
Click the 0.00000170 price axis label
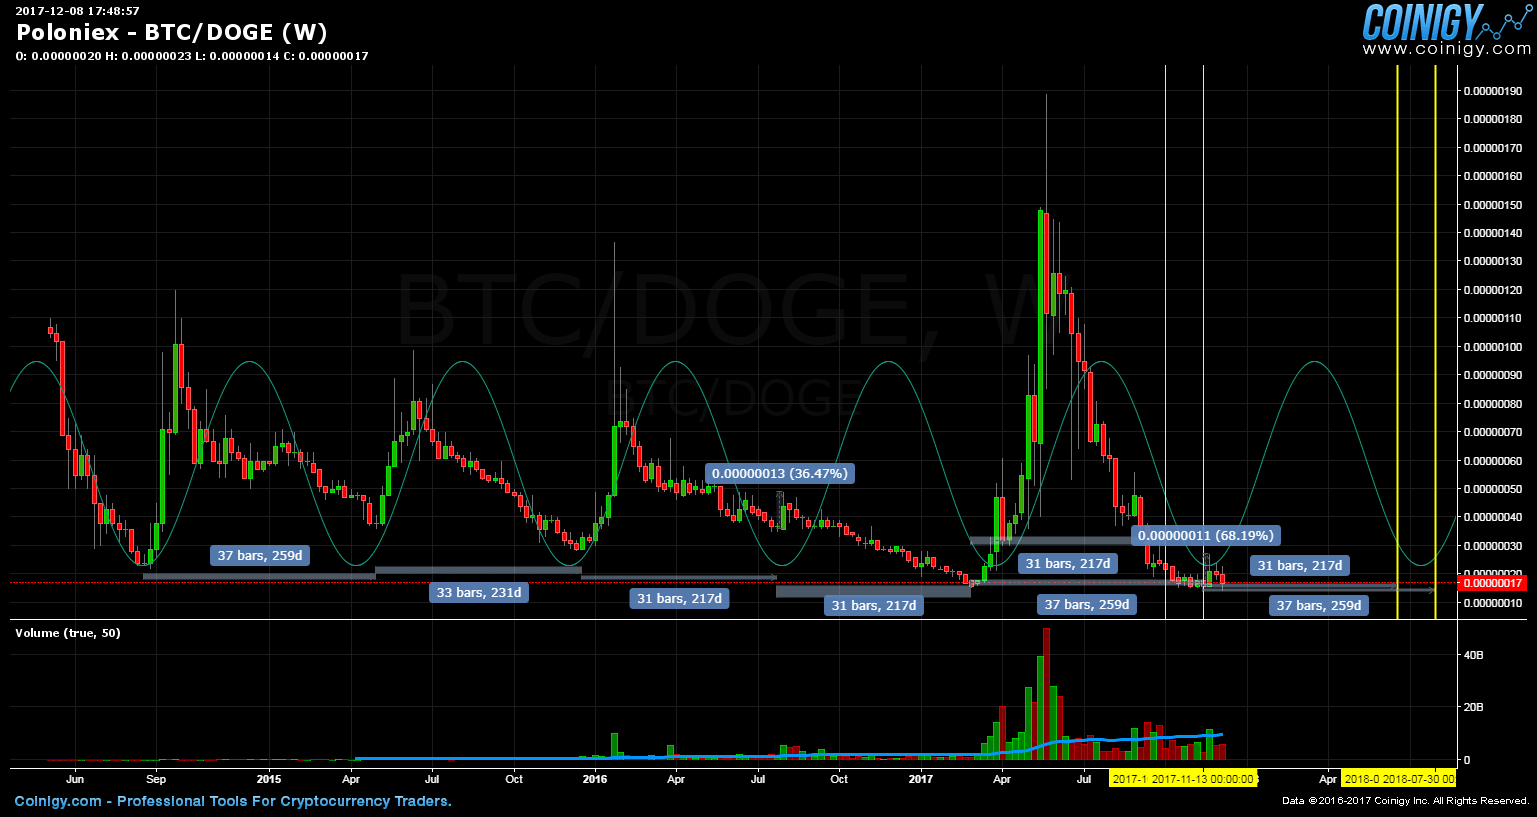point(1492,148)
